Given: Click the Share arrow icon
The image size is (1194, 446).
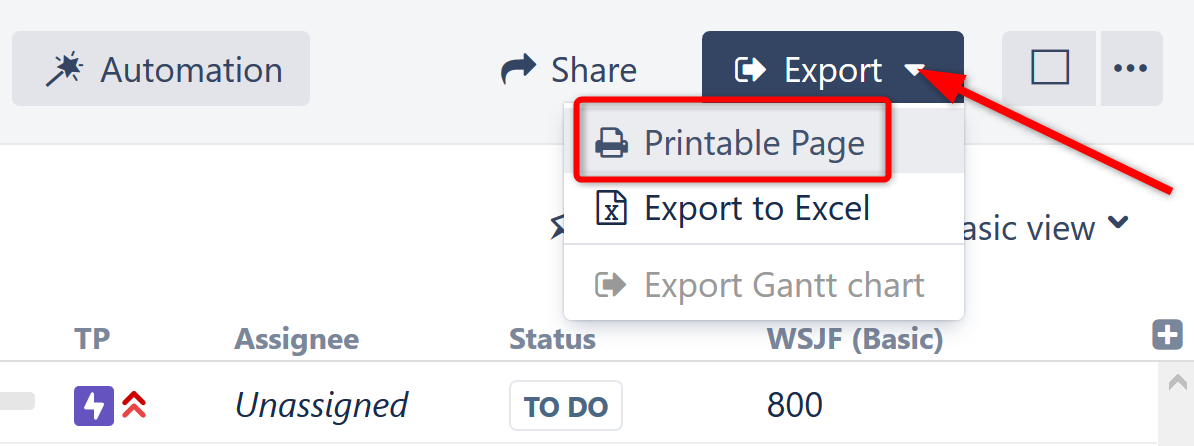Looking at the screenshot, I should pos(518,70).
